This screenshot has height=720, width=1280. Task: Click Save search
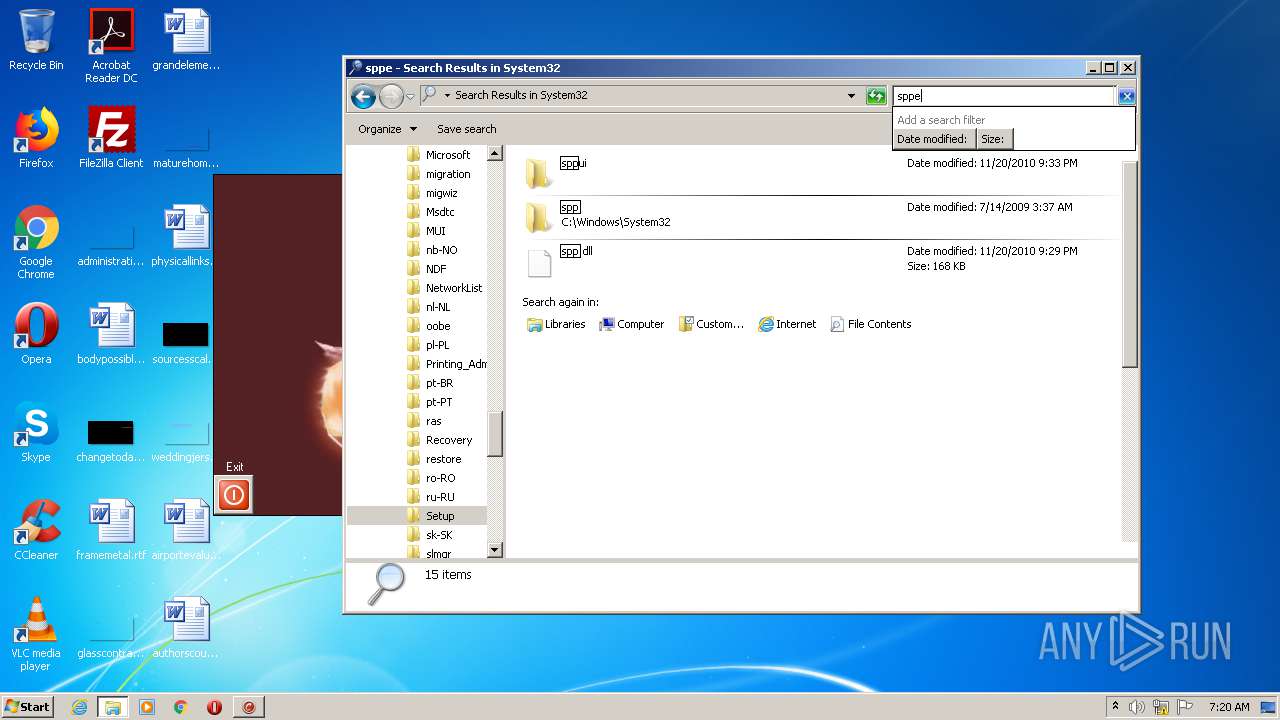tap(466, 129)
